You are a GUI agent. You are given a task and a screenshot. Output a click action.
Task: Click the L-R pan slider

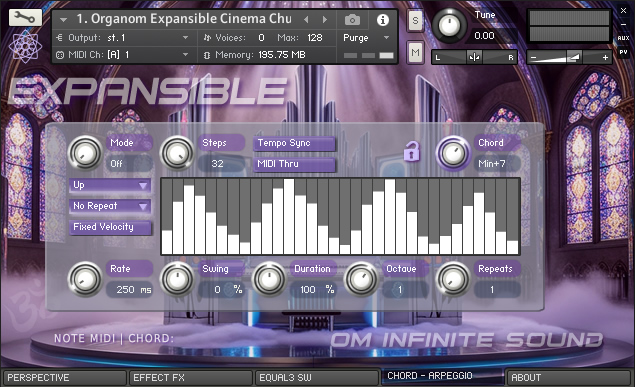pyautogui.click(x=474, y=57)
